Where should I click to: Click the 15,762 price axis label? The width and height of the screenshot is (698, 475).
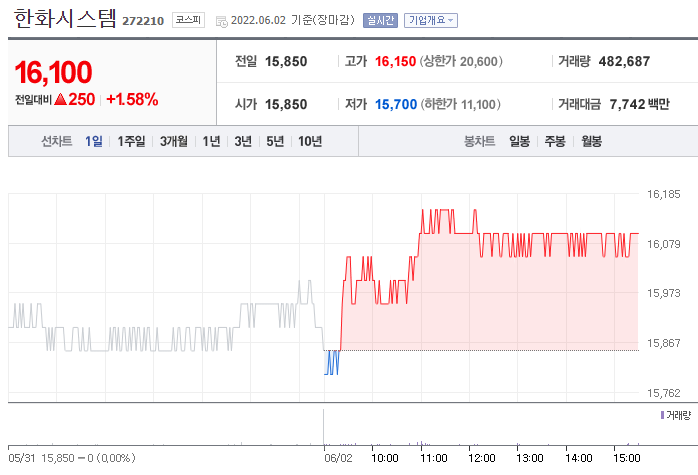tap(663, 393)
